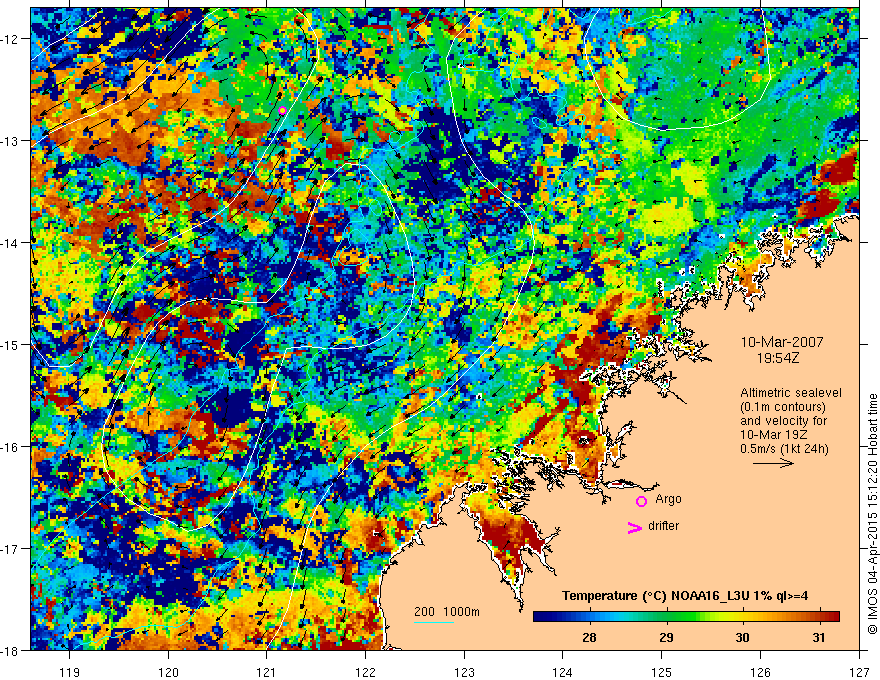Click the '127' longitude axis label
Image resolution: width=880 pixels, height=680 pixels.
click(859, 672)
